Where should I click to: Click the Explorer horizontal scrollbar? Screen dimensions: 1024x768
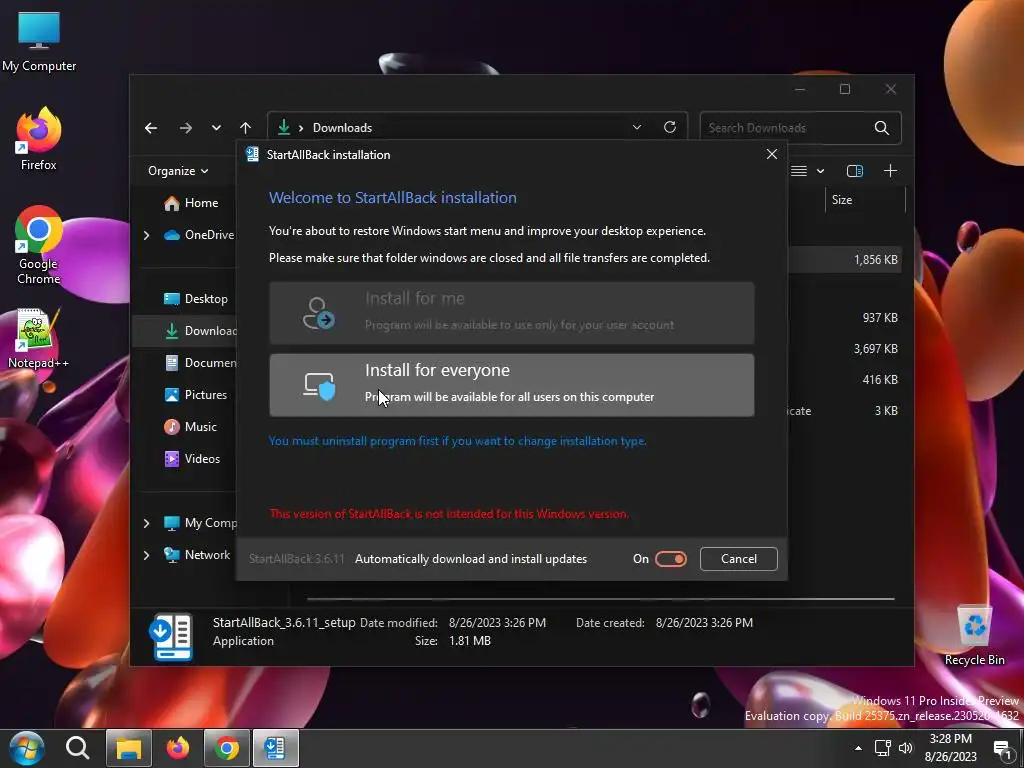[600, 599]
